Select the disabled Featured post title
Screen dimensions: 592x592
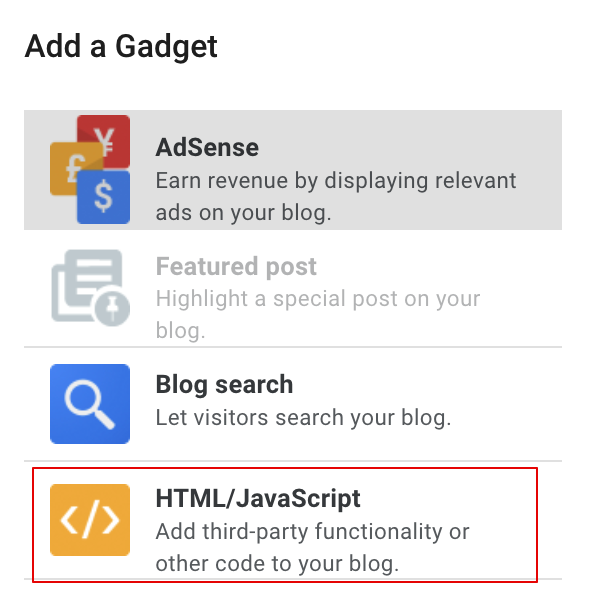pyautogui.click(x=236, y=267)
